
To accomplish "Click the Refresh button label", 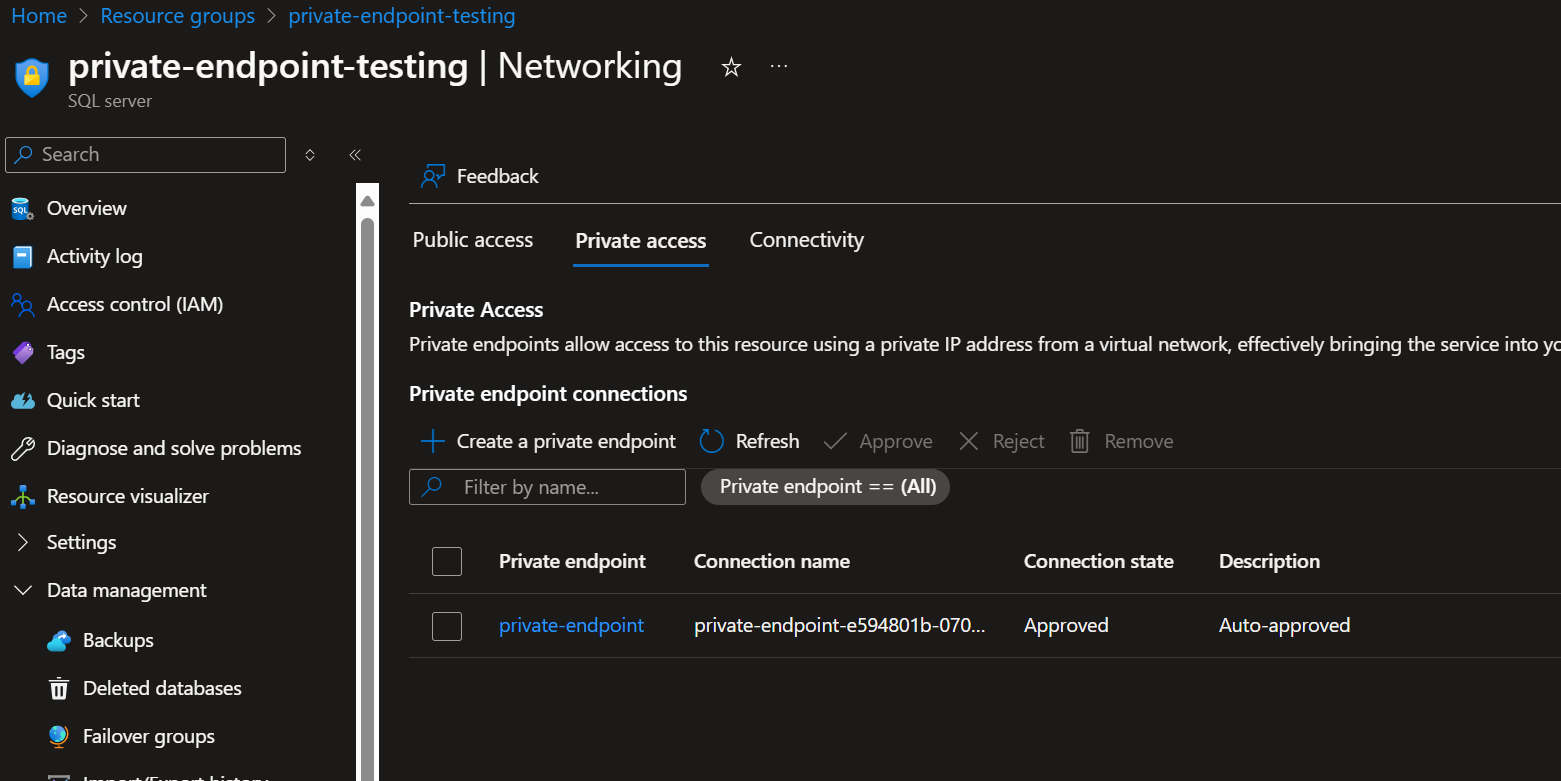I will tap(768, 441).
